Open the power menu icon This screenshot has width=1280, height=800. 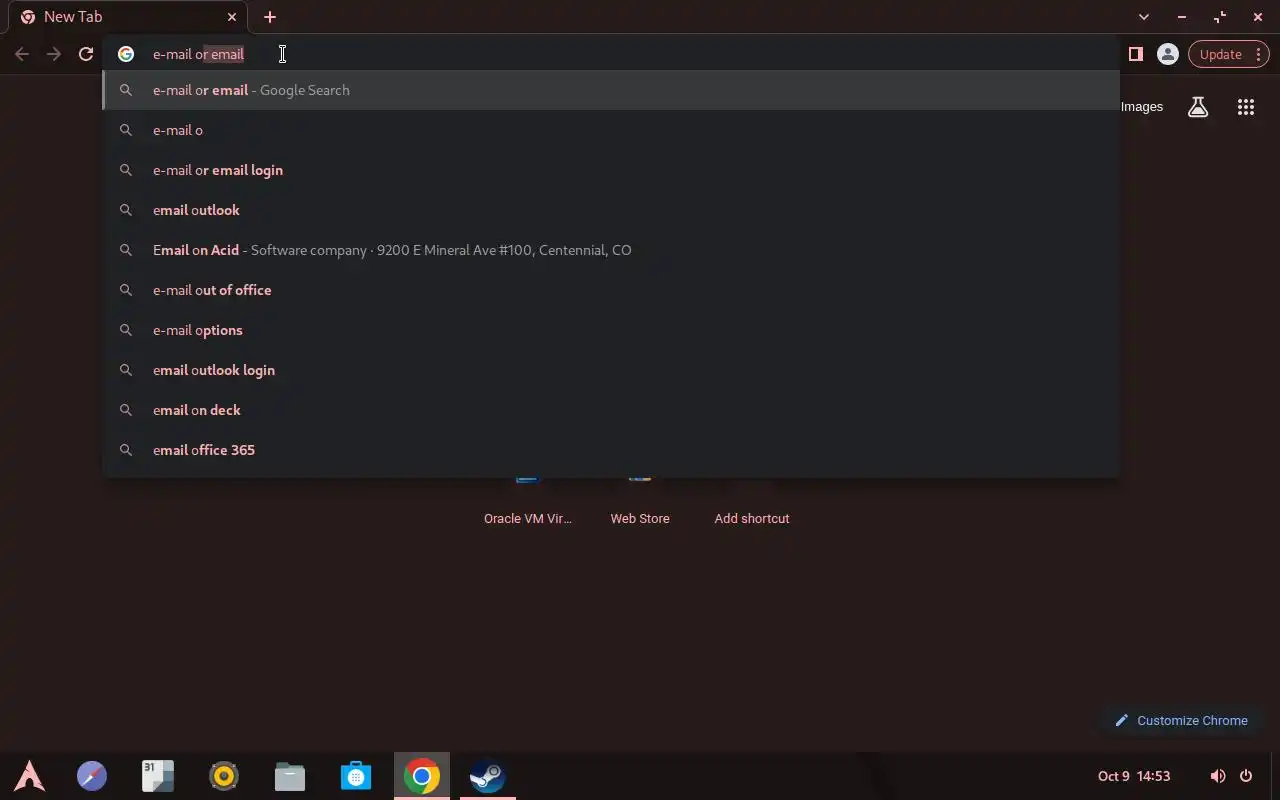click(1246, 776)
